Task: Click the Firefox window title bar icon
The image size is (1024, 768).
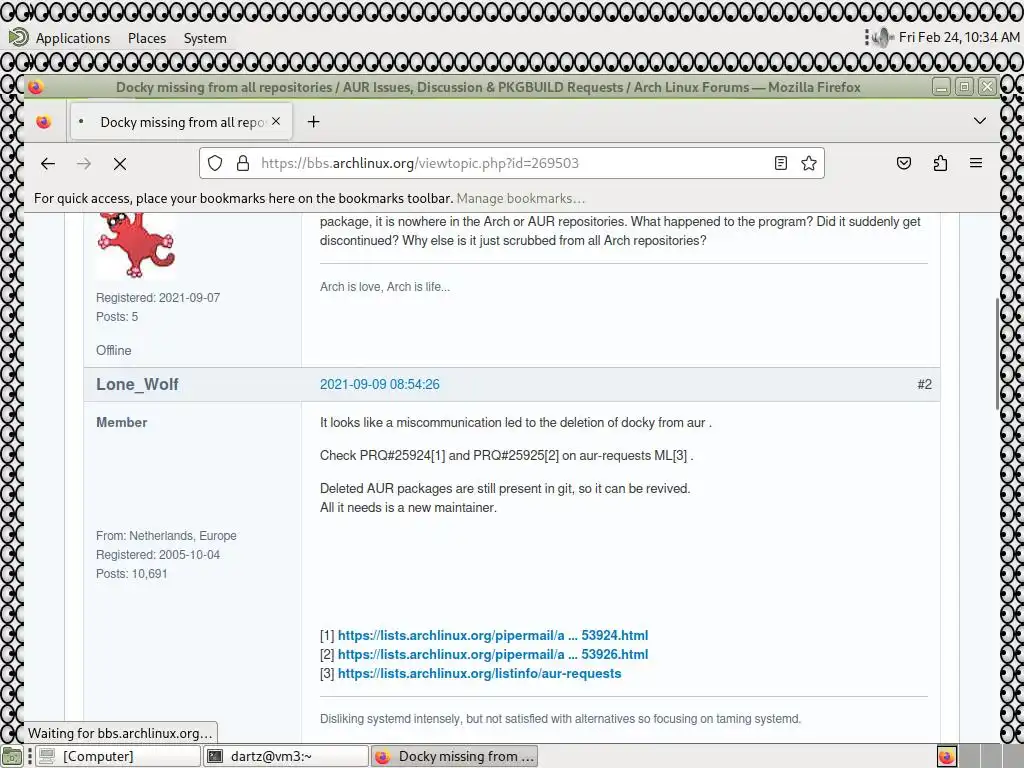Action: tap(36, 87)
